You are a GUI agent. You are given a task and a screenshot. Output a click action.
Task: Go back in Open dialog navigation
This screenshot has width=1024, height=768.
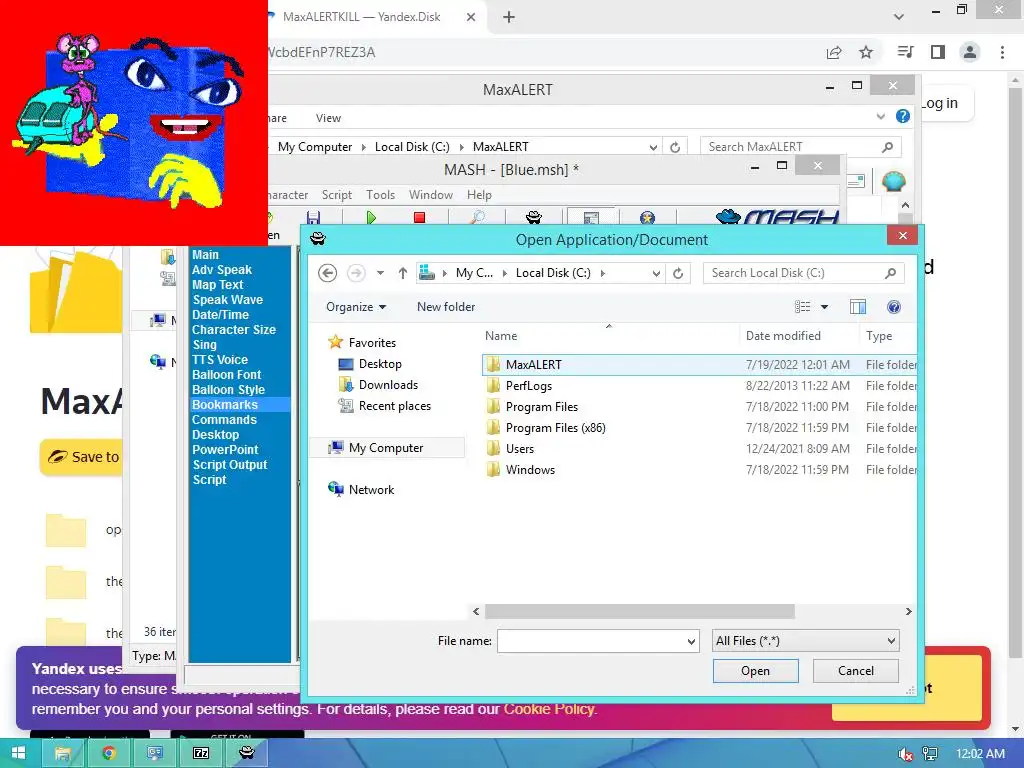328,273
